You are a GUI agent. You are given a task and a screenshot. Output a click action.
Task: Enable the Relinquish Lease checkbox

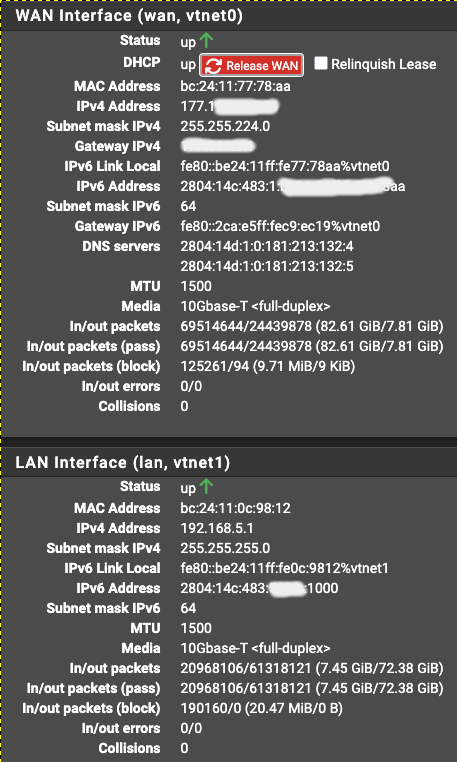point(320,63)
